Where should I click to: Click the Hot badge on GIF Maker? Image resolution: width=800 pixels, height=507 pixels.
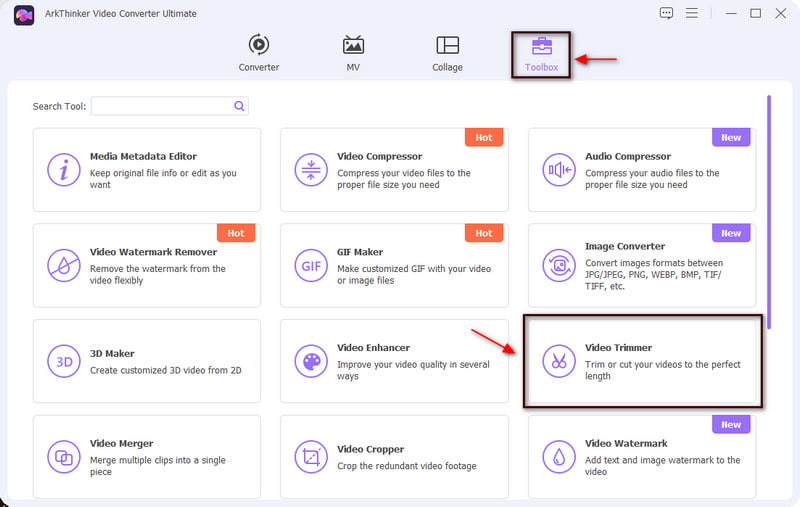click(484, 233)
